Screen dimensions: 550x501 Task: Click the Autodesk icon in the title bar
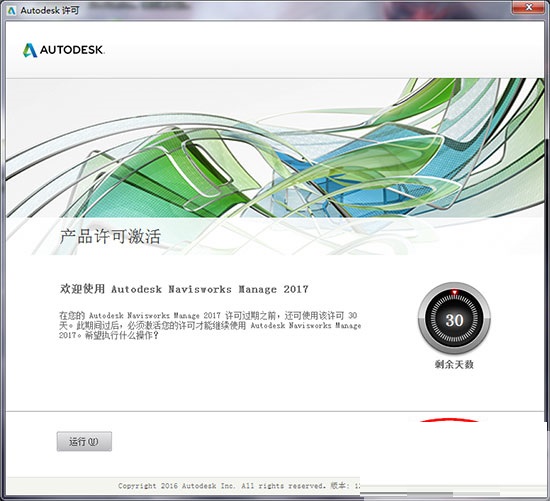point(12,11)
